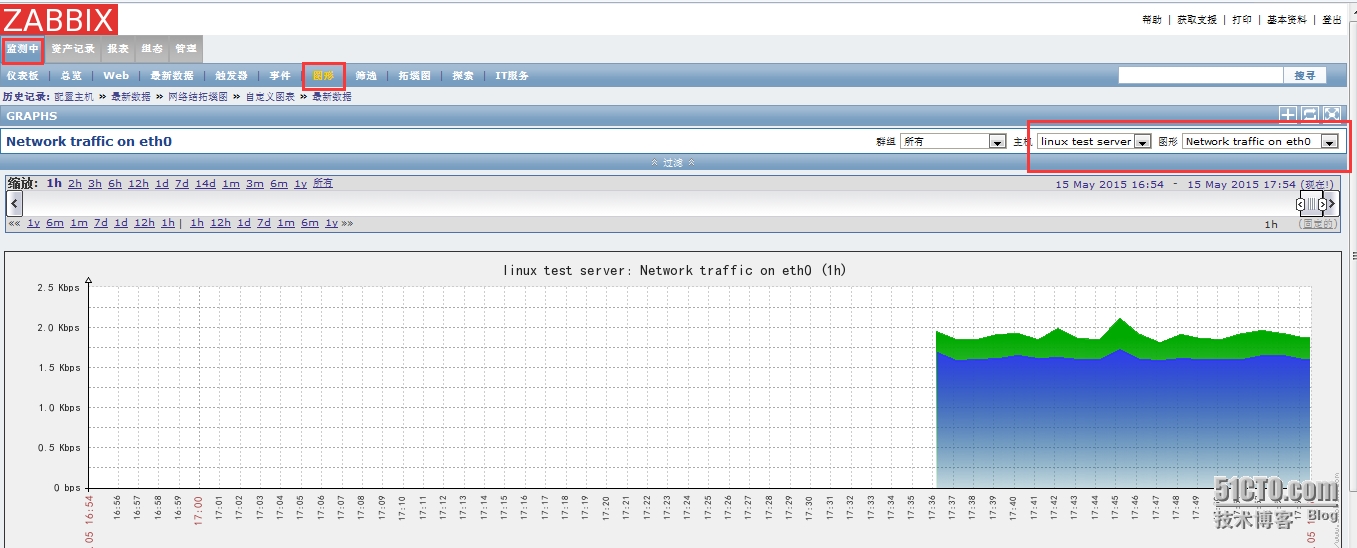Click 自定义图表 in history breadcrumb
Image resolution: width=1357 pixels, height=548 pixels.
[270, 97]
